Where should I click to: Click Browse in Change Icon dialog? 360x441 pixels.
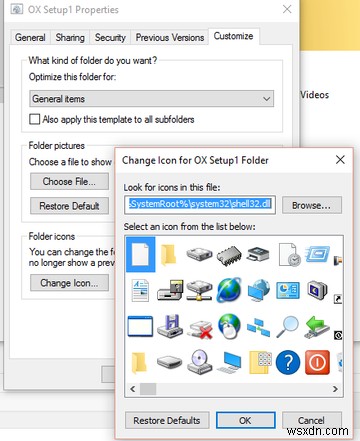coord(312,205)
